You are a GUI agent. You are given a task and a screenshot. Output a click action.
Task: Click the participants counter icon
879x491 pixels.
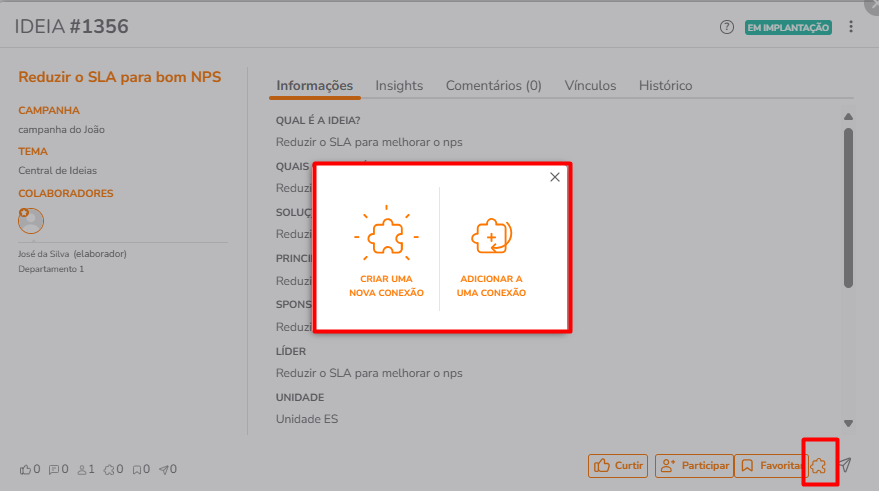point(82,470)
